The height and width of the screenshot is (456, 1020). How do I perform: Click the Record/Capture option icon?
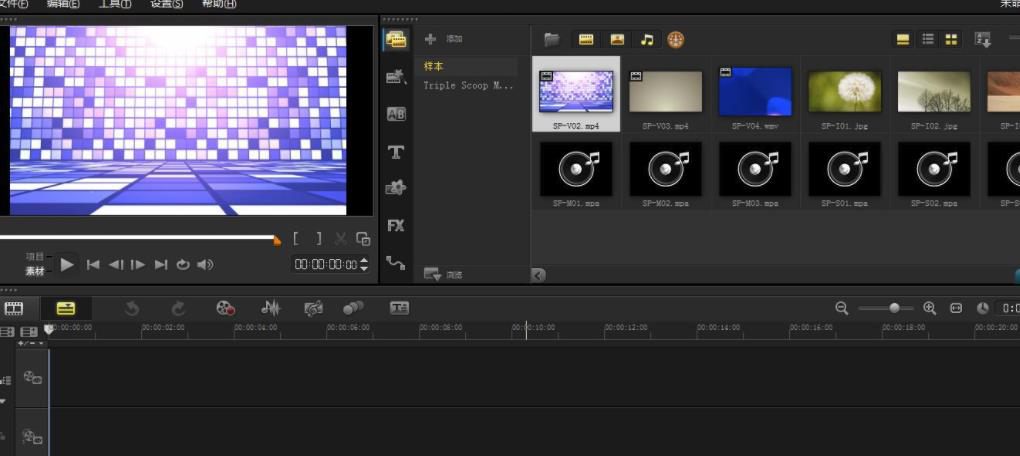226,309
